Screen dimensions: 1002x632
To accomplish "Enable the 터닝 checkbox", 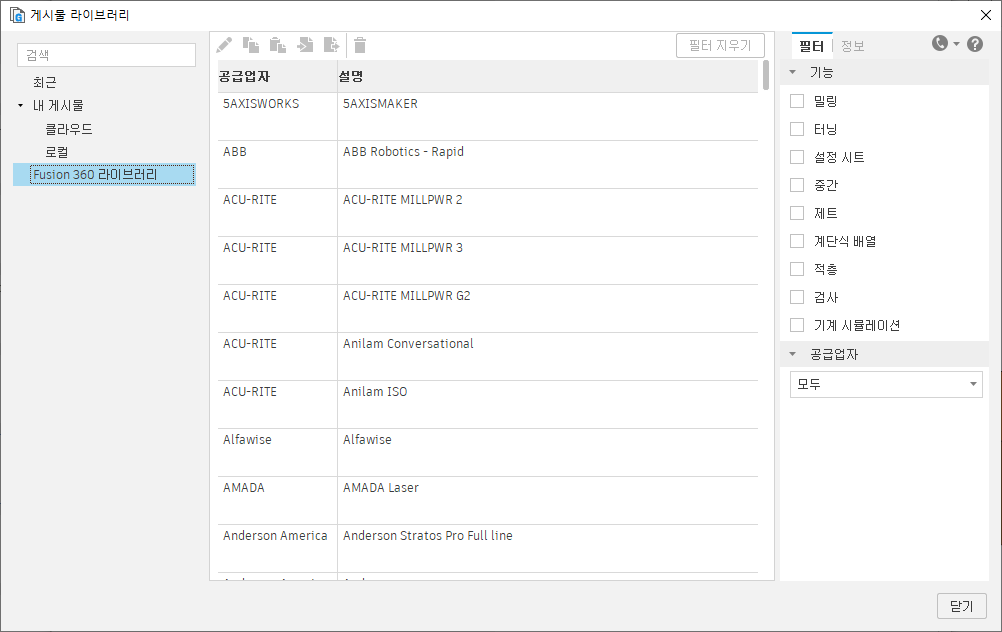I will 797,129.
